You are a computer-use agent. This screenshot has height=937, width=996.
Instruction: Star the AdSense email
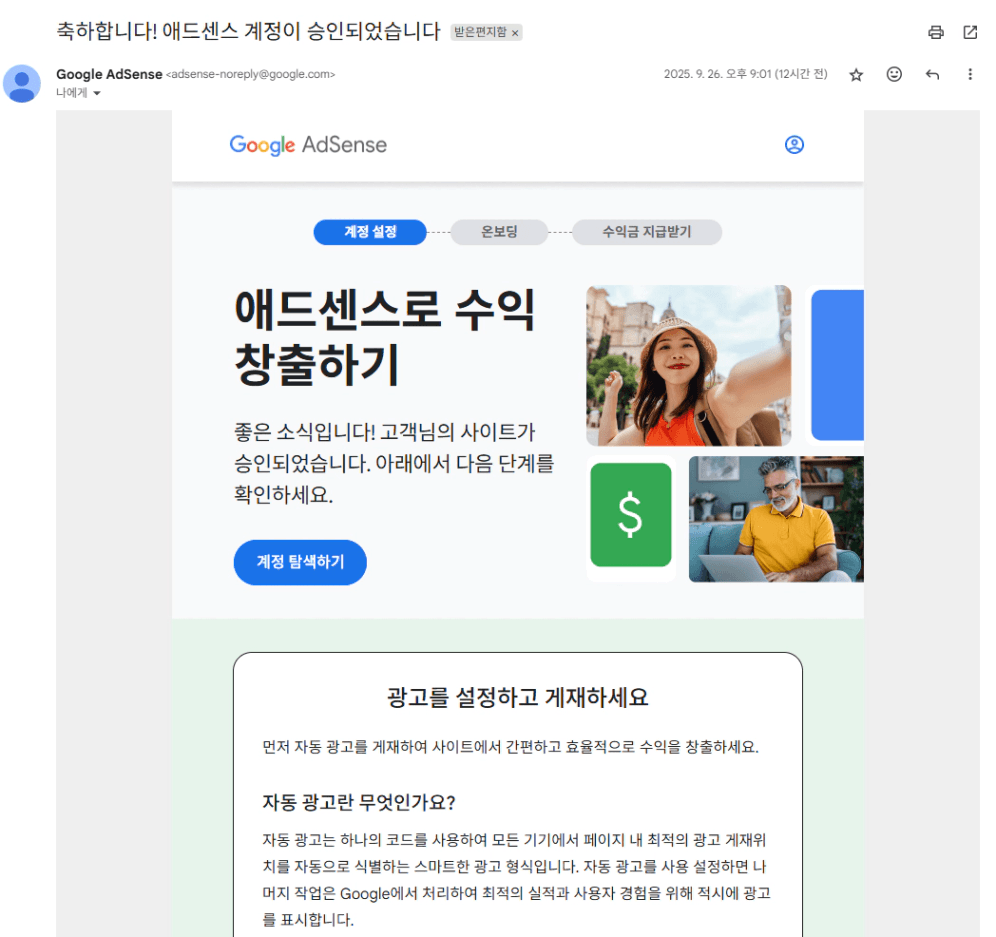click(856, 75)
